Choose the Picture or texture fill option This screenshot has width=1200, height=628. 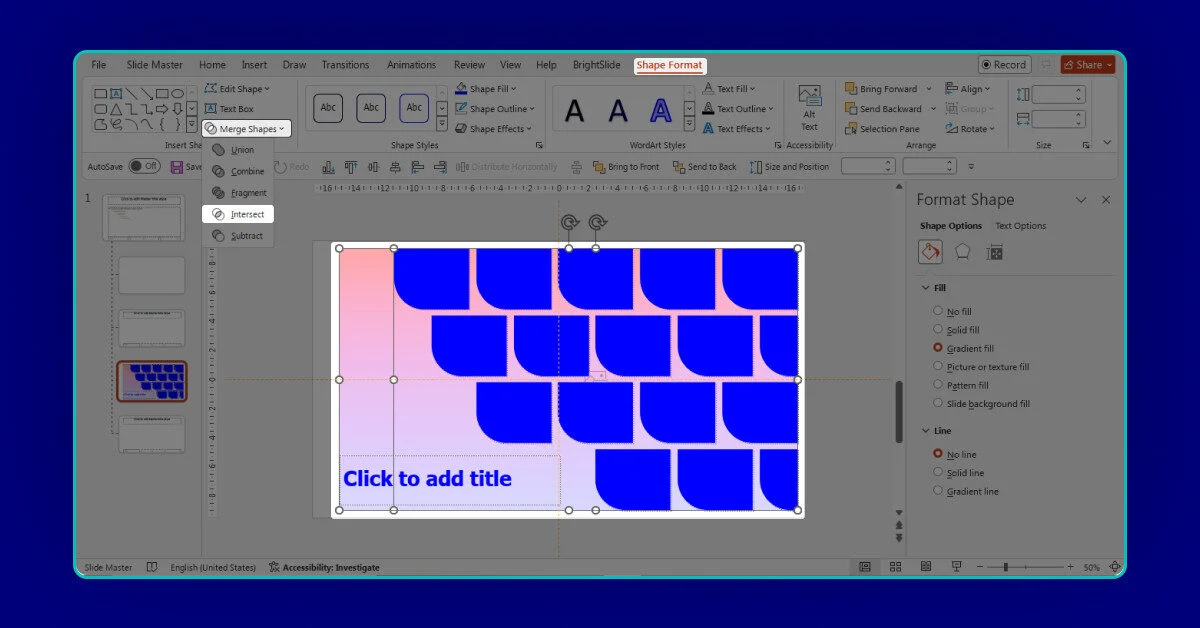(x=938, y=367)
